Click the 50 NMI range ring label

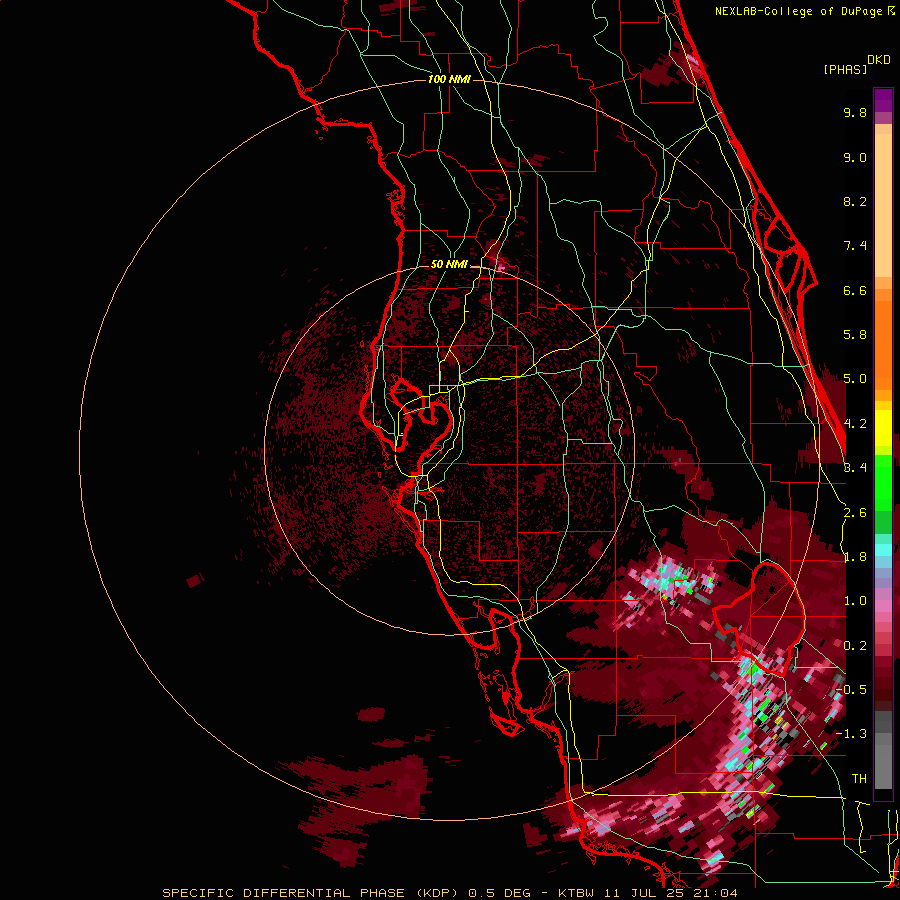pyautogui.click(x=449, y=264)
